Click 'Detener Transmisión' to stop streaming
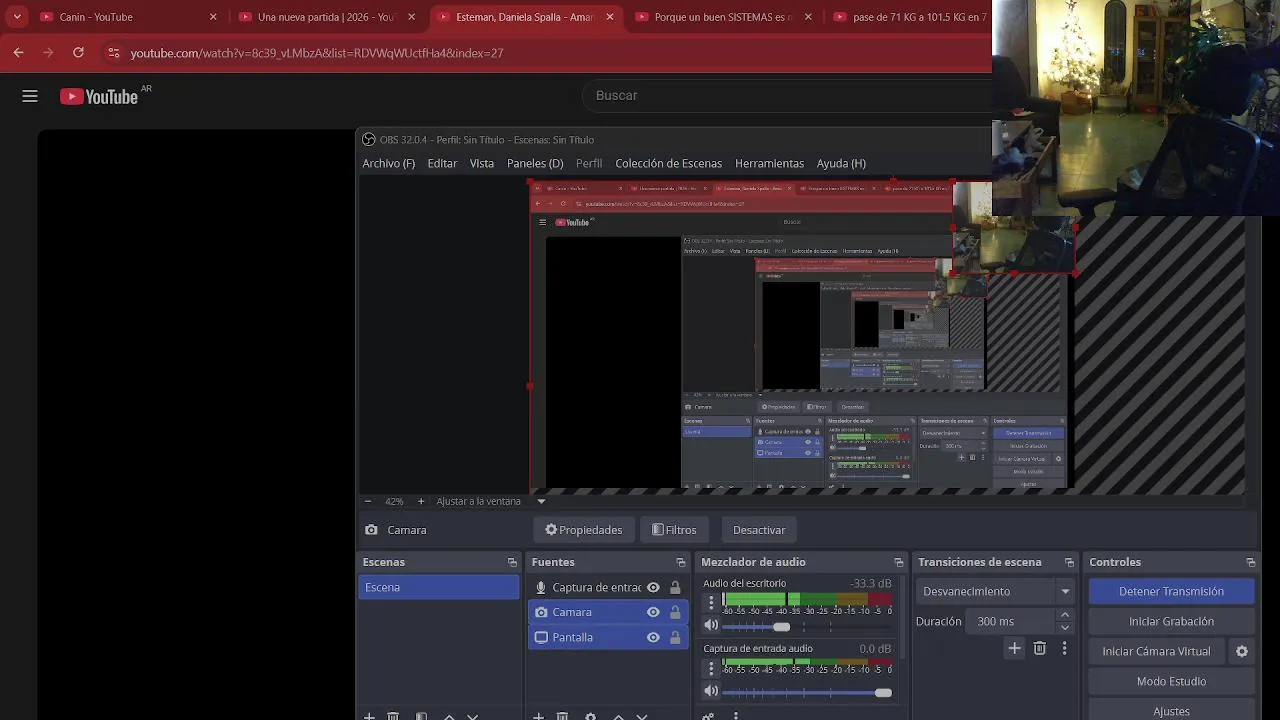 coord(1171,591)
